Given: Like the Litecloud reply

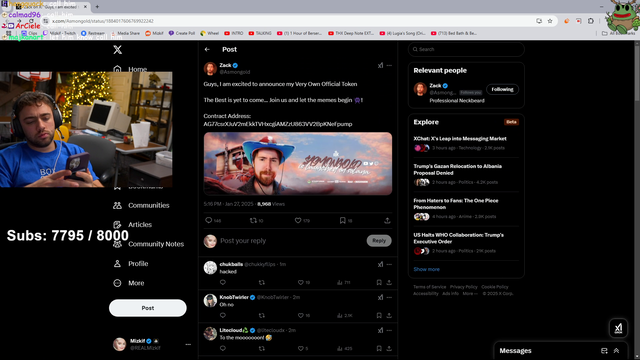Looking at the screenshot, I should pos(300,349).
